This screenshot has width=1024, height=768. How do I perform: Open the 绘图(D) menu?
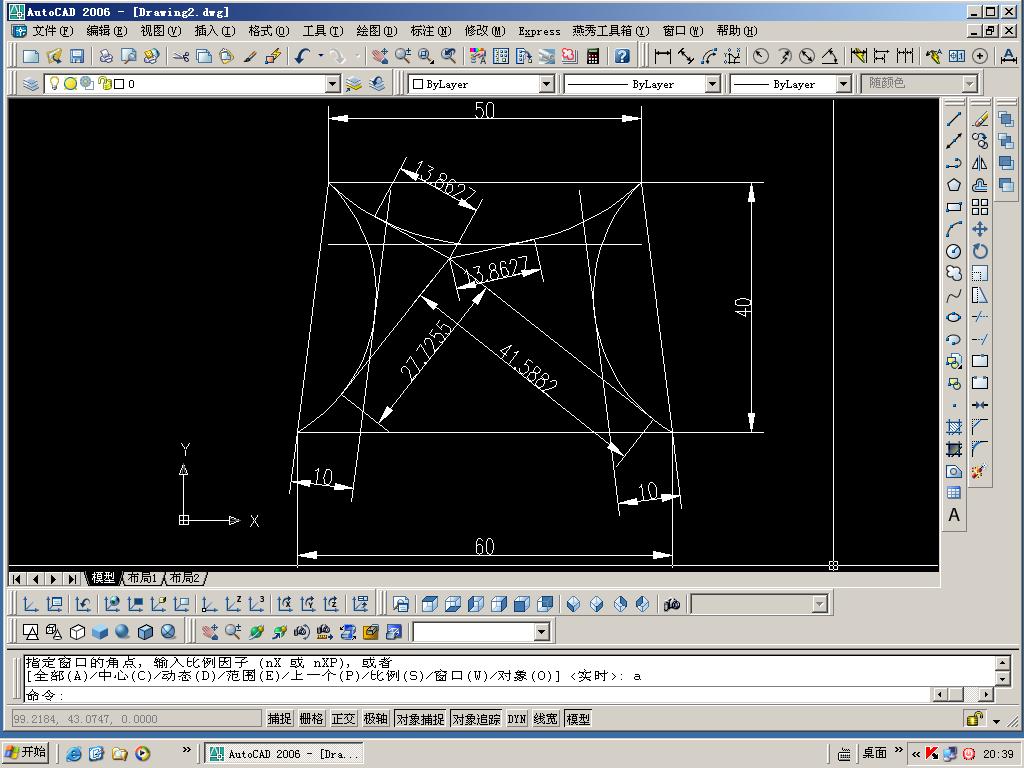click(377, 31)
